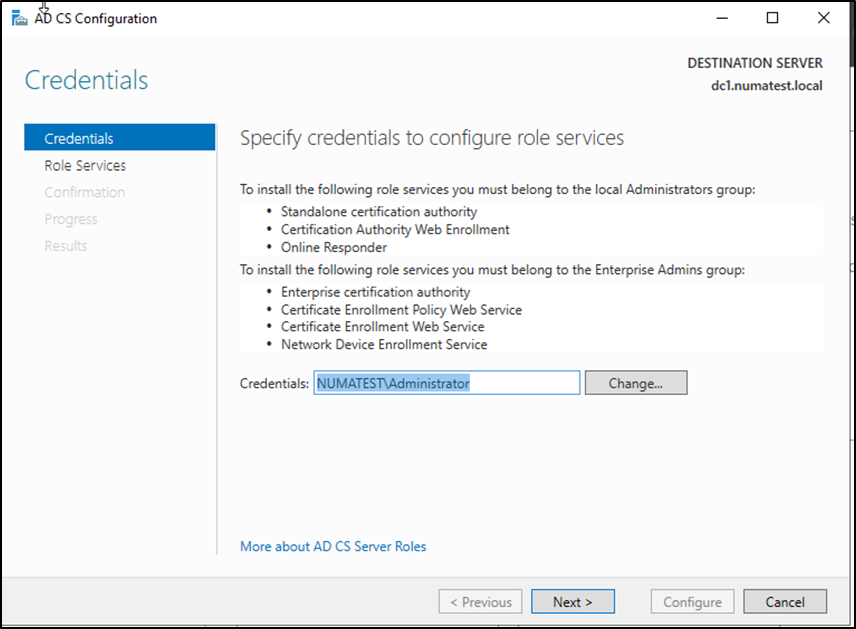Click the Progress step in sidebar
The image size is (856, 629).
tap(71, 219)
